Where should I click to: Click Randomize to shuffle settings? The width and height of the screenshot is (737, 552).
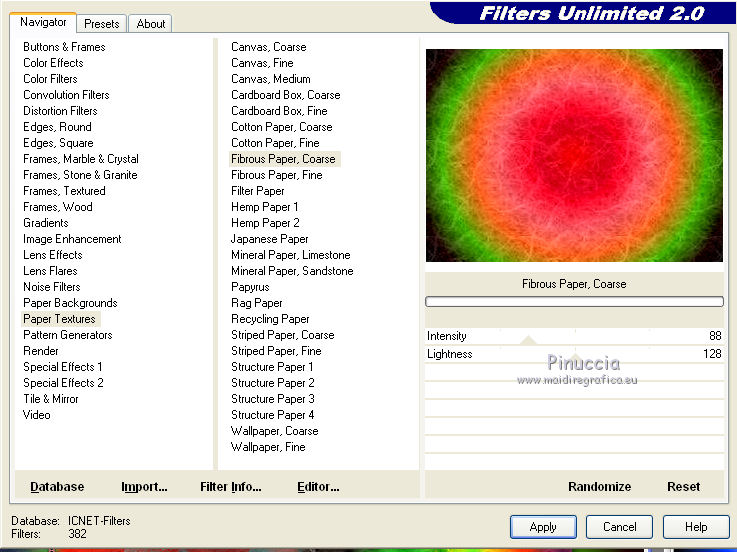tap(599, 486)
